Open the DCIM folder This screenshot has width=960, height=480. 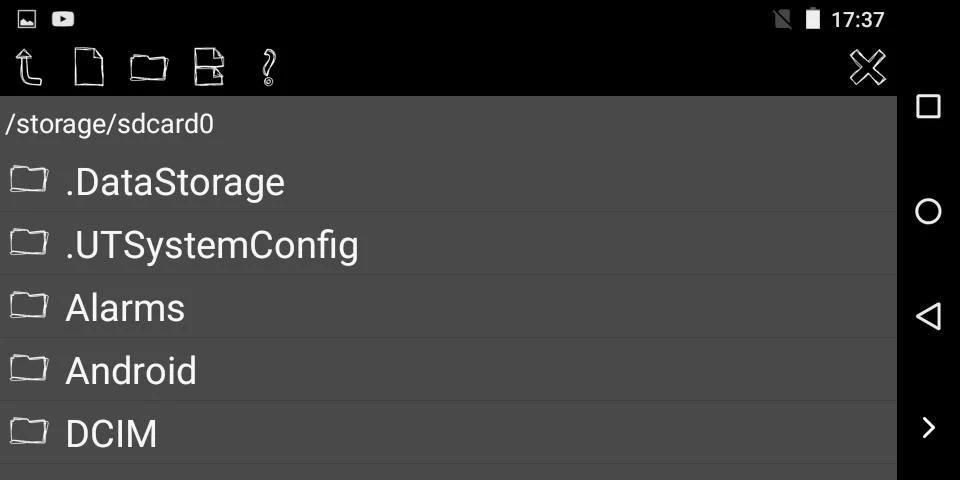(x=111, y=434)
